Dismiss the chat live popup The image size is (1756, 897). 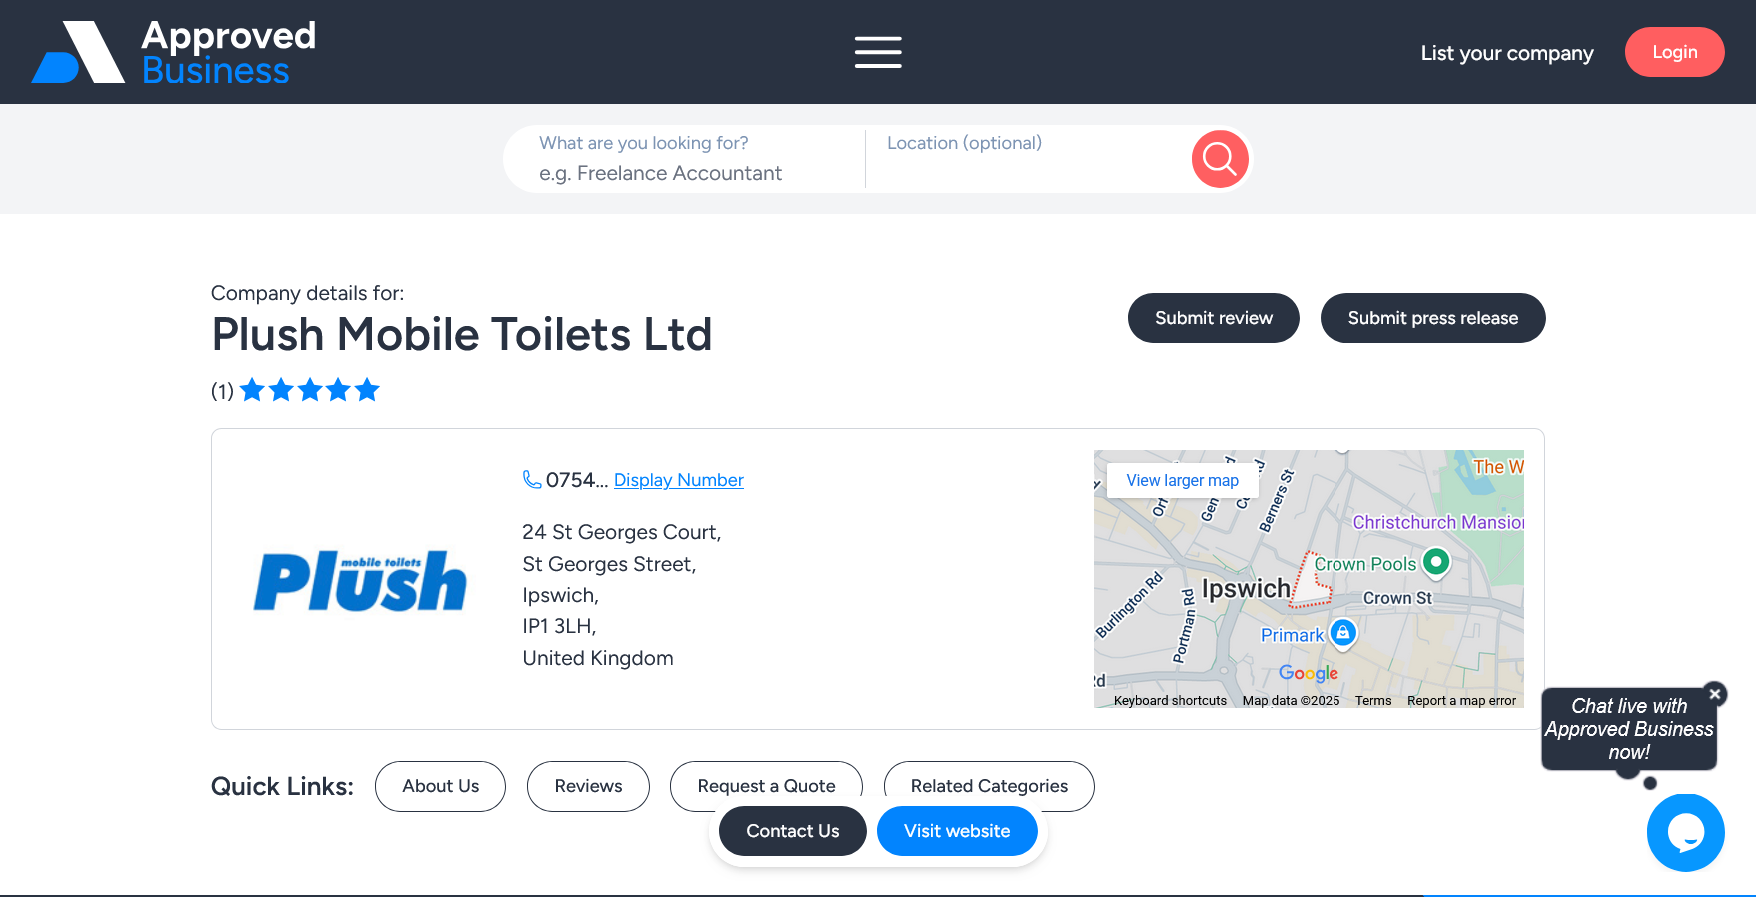coord(1715,694)
